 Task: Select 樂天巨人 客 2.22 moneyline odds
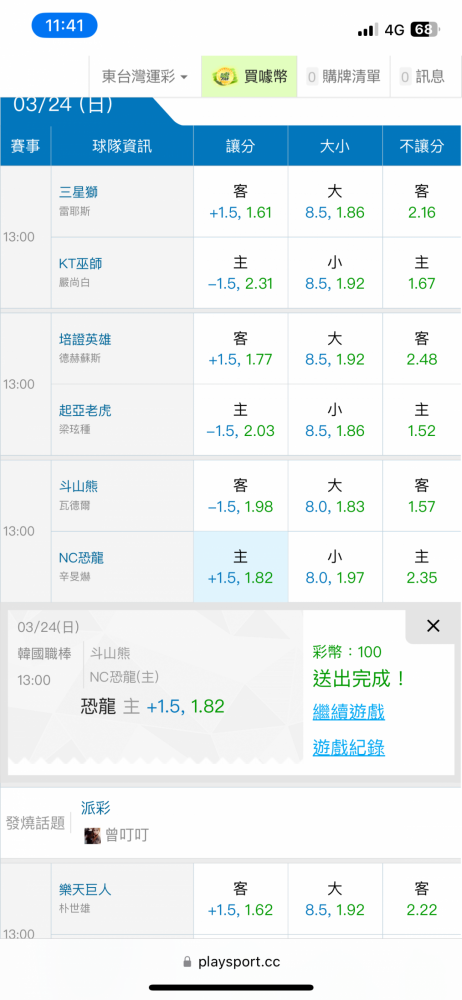[421, 899]
